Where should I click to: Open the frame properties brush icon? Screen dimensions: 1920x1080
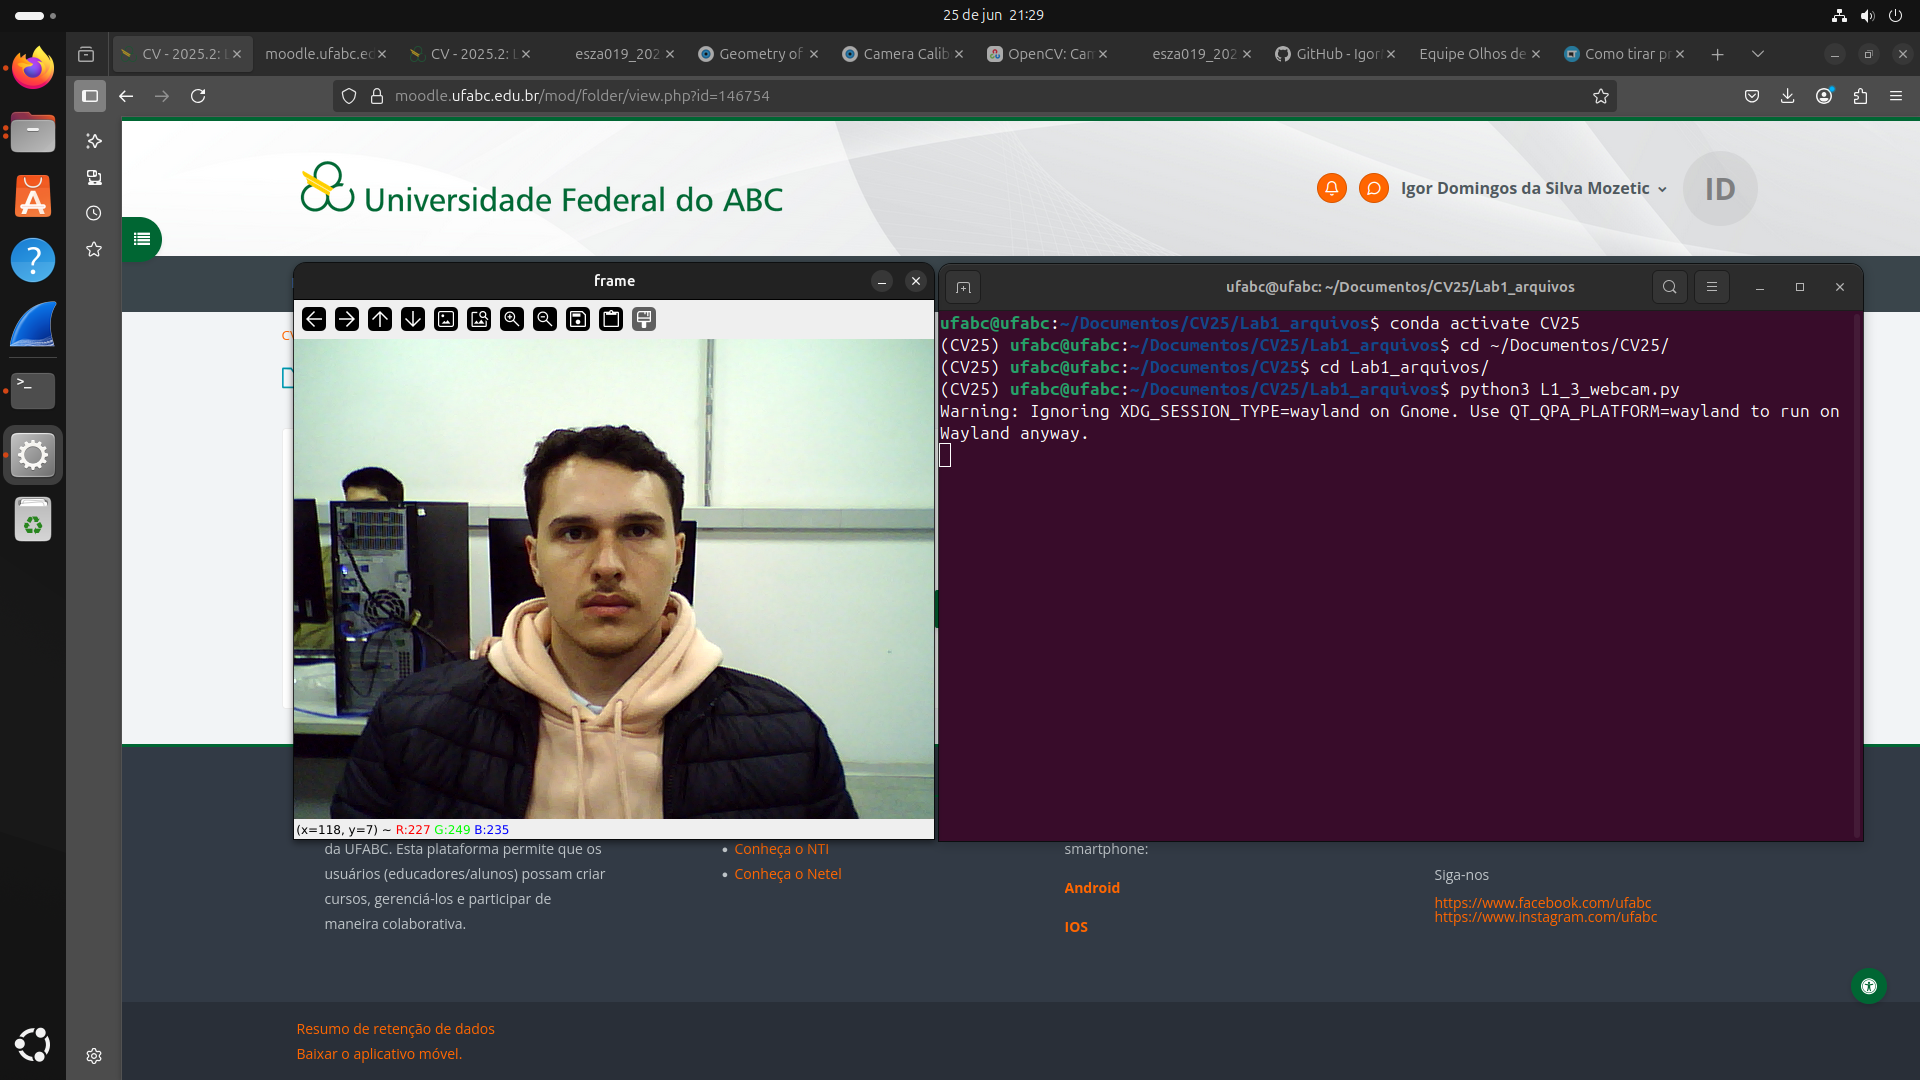644,319
